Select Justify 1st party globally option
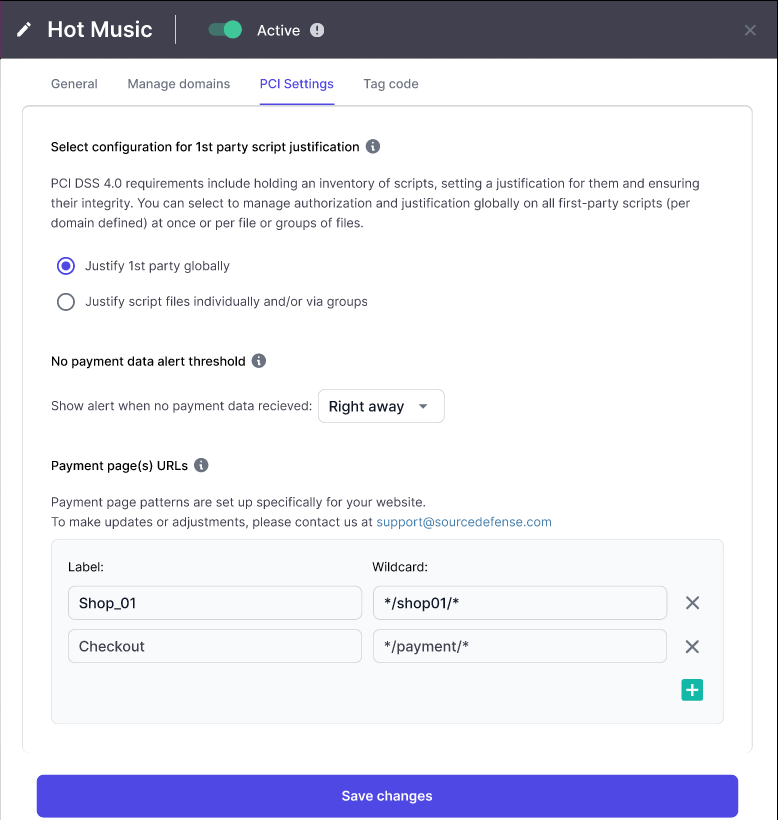The image size is (778, 820). pos(66,266)
